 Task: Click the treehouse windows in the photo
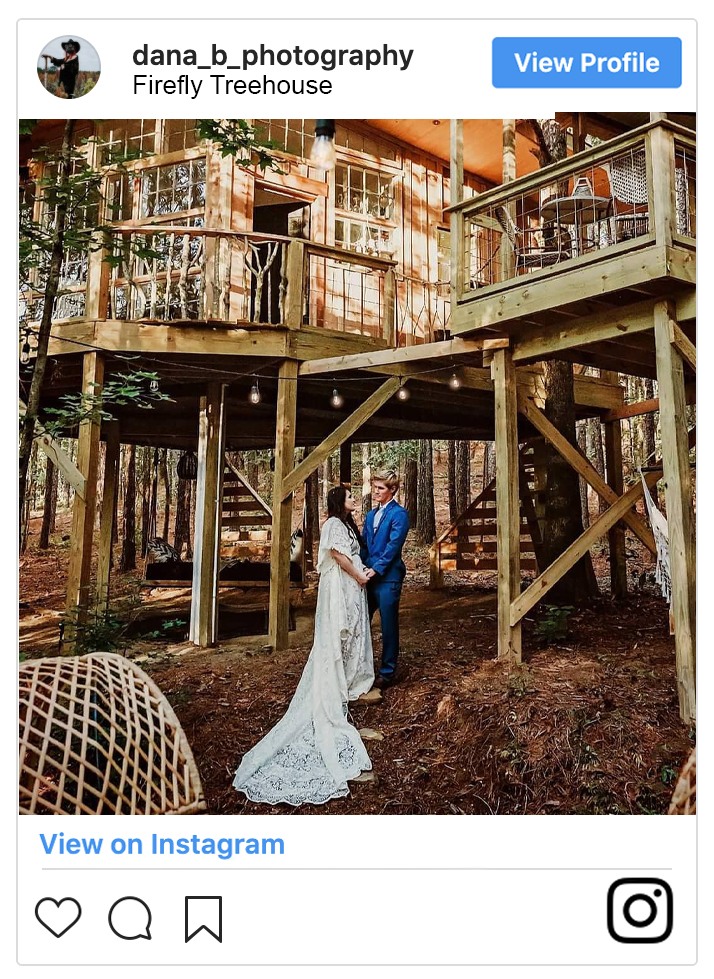click(174, 189)
